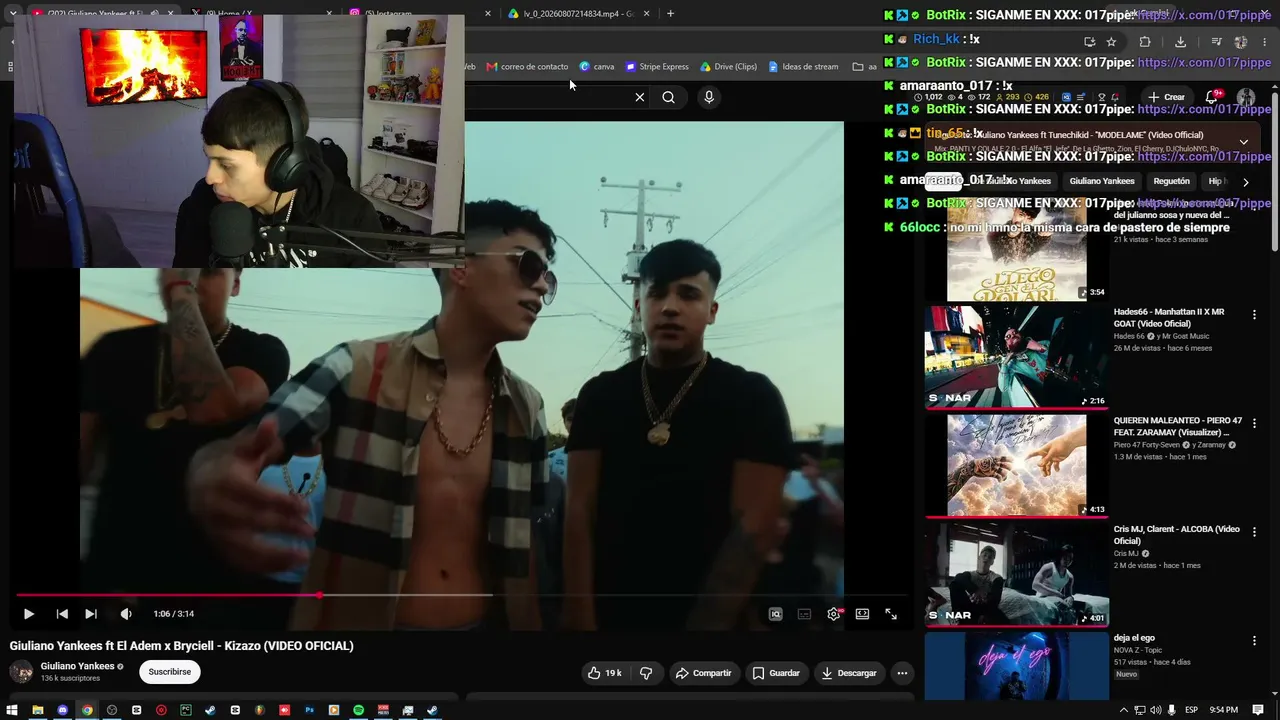The image size is (1280, 720).
Task: Clear the YouTube search box
Action: coord(640,97)
